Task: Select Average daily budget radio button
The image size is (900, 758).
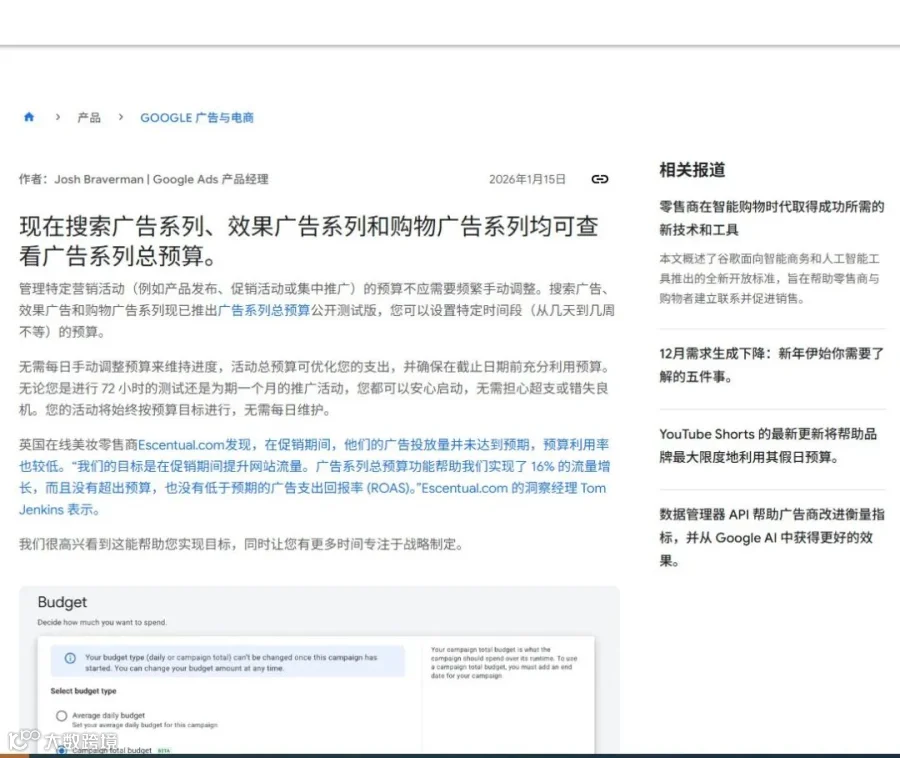Action: coord(61,716)
